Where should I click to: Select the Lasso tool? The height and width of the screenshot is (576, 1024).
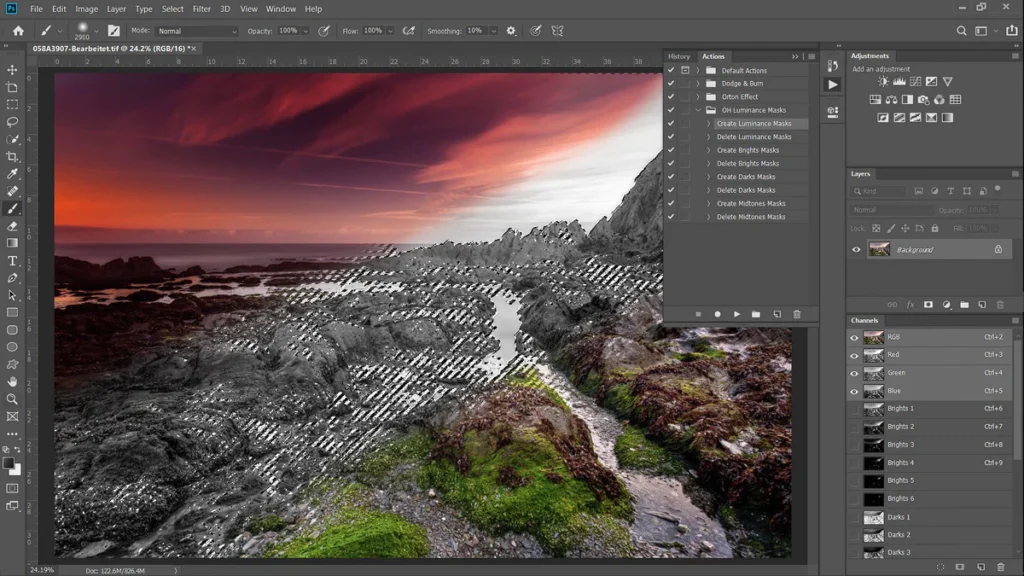(x=12, y=122)
